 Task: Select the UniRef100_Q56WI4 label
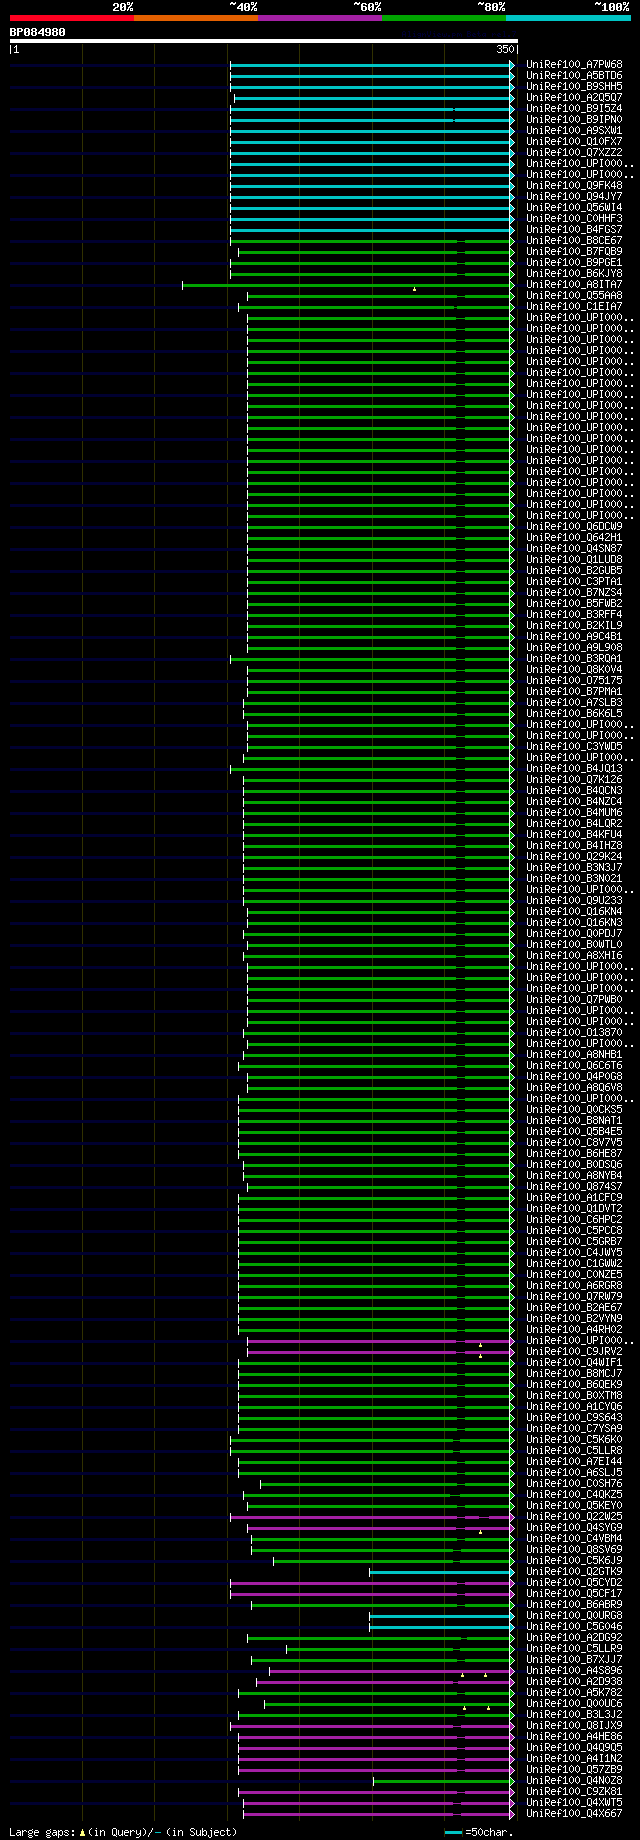(x=574, y=208)
